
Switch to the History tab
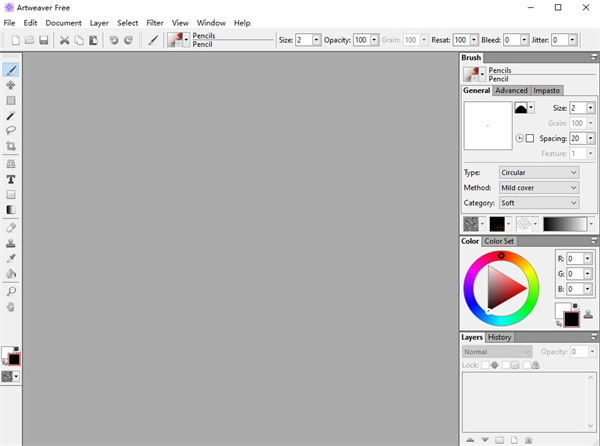(499, 338)
